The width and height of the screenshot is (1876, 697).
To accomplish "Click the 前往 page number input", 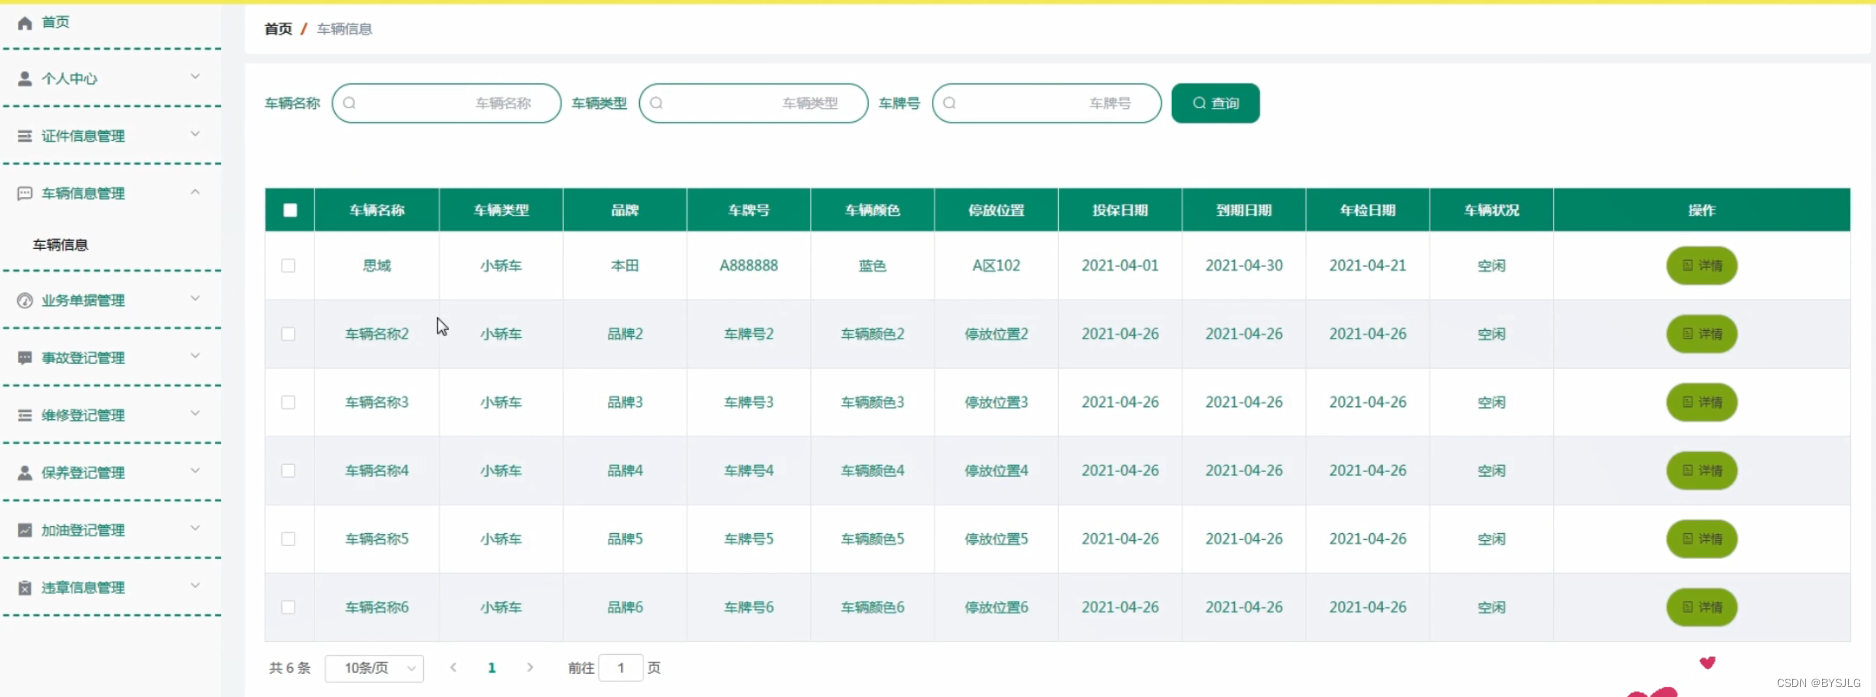I will [x=620, y=668].
